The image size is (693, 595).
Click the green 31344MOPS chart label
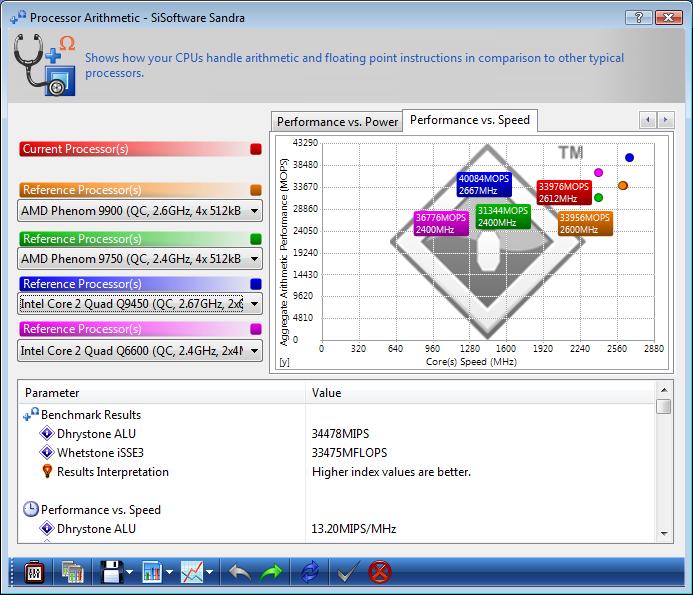[x=503, y=216]
